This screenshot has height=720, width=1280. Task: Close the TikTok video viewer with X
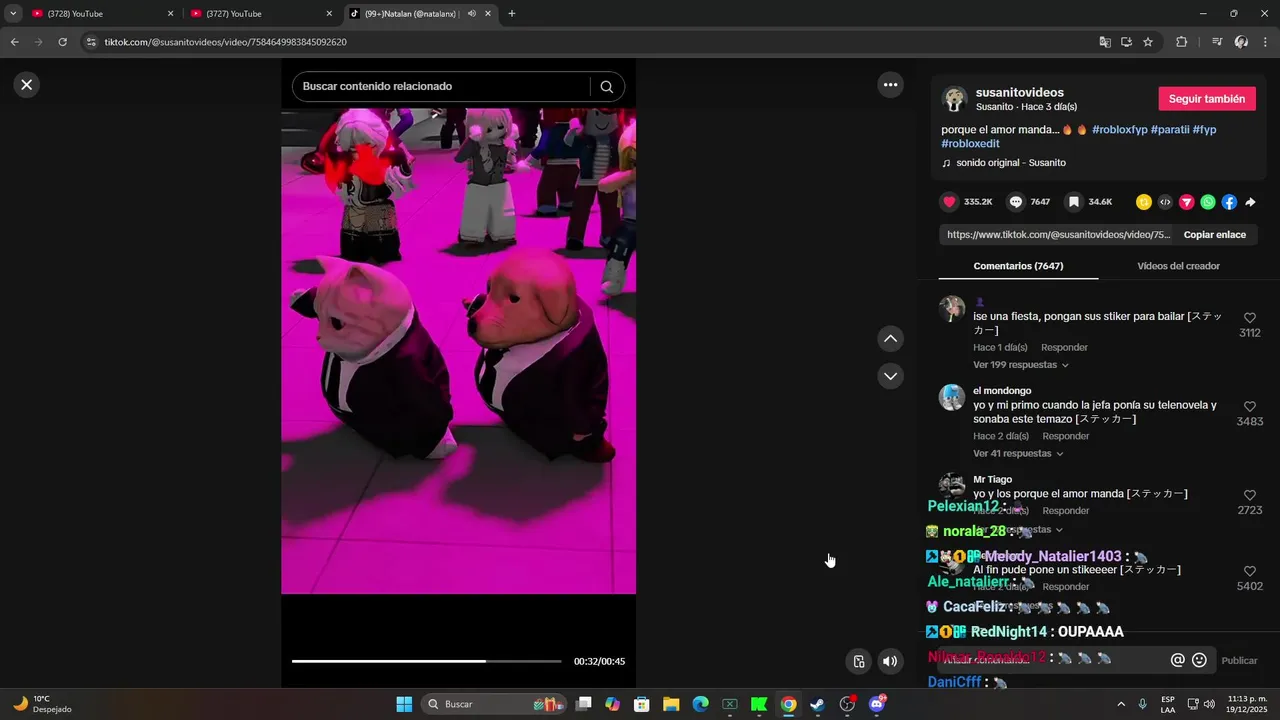27,85
